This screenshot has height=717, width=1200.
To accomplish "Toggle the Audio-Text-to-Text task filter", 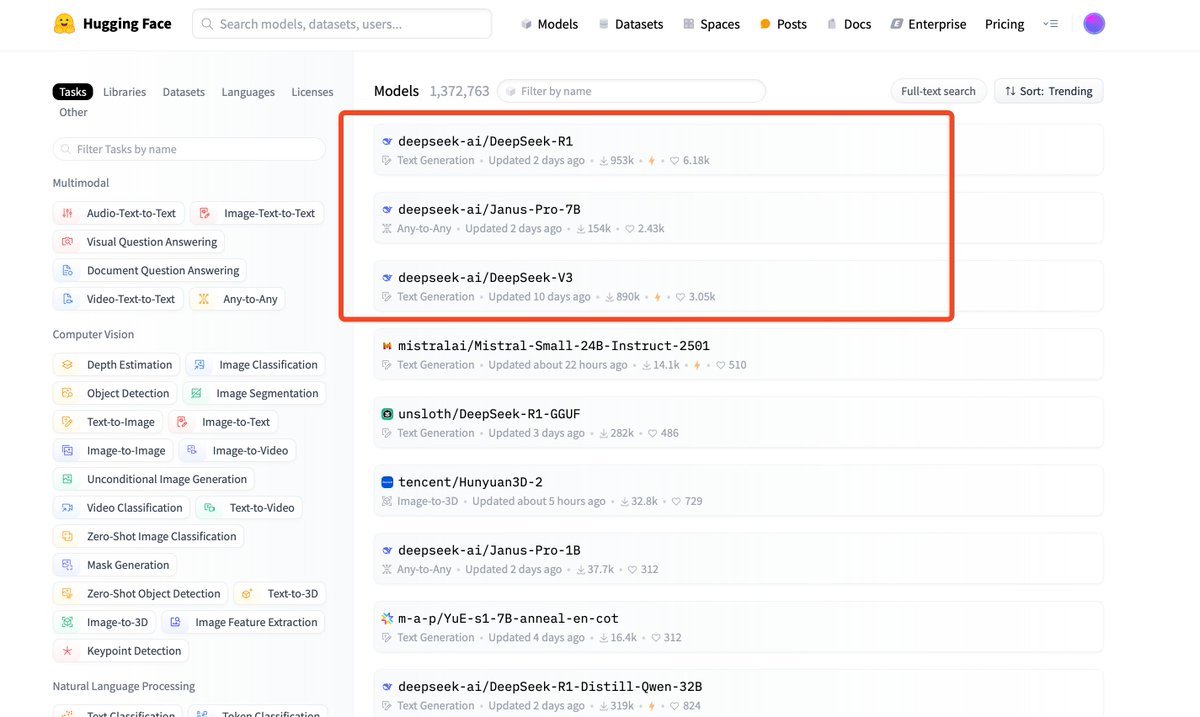I will pos(118,213).
